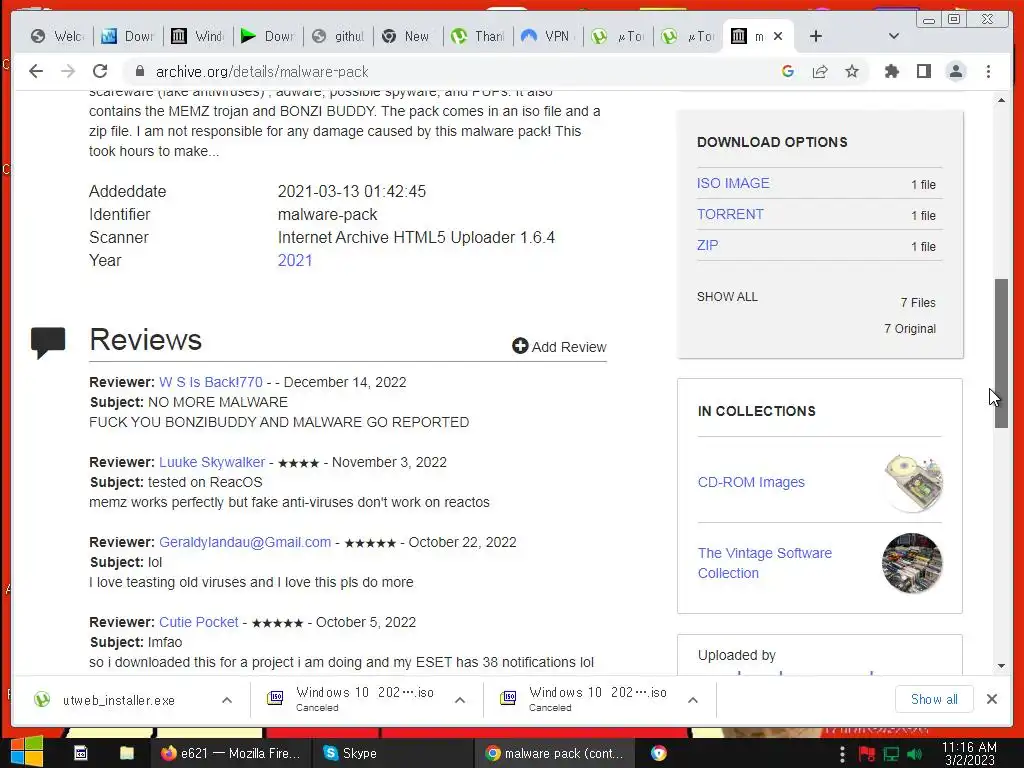The width and height of the screenshot is (1024, 768).
Task: Bookmark this page with the star icon
Action: [x=852, y=71]
